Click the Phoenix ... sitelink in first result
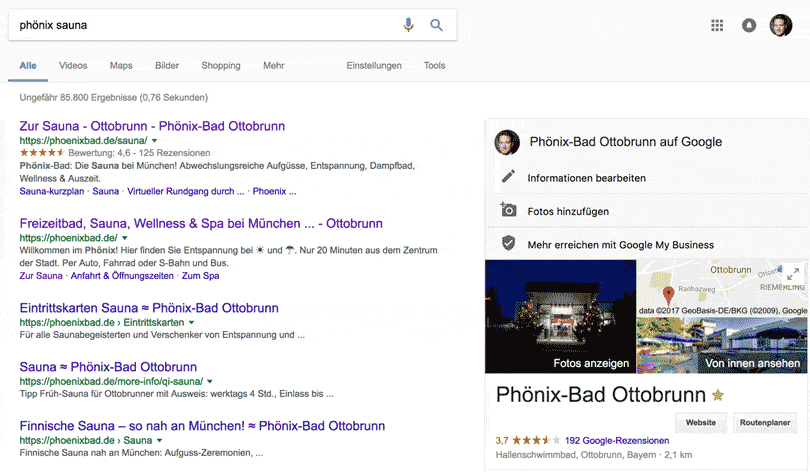Image resolution: width=810 pixels, height=472 pixels. (274, 192)
